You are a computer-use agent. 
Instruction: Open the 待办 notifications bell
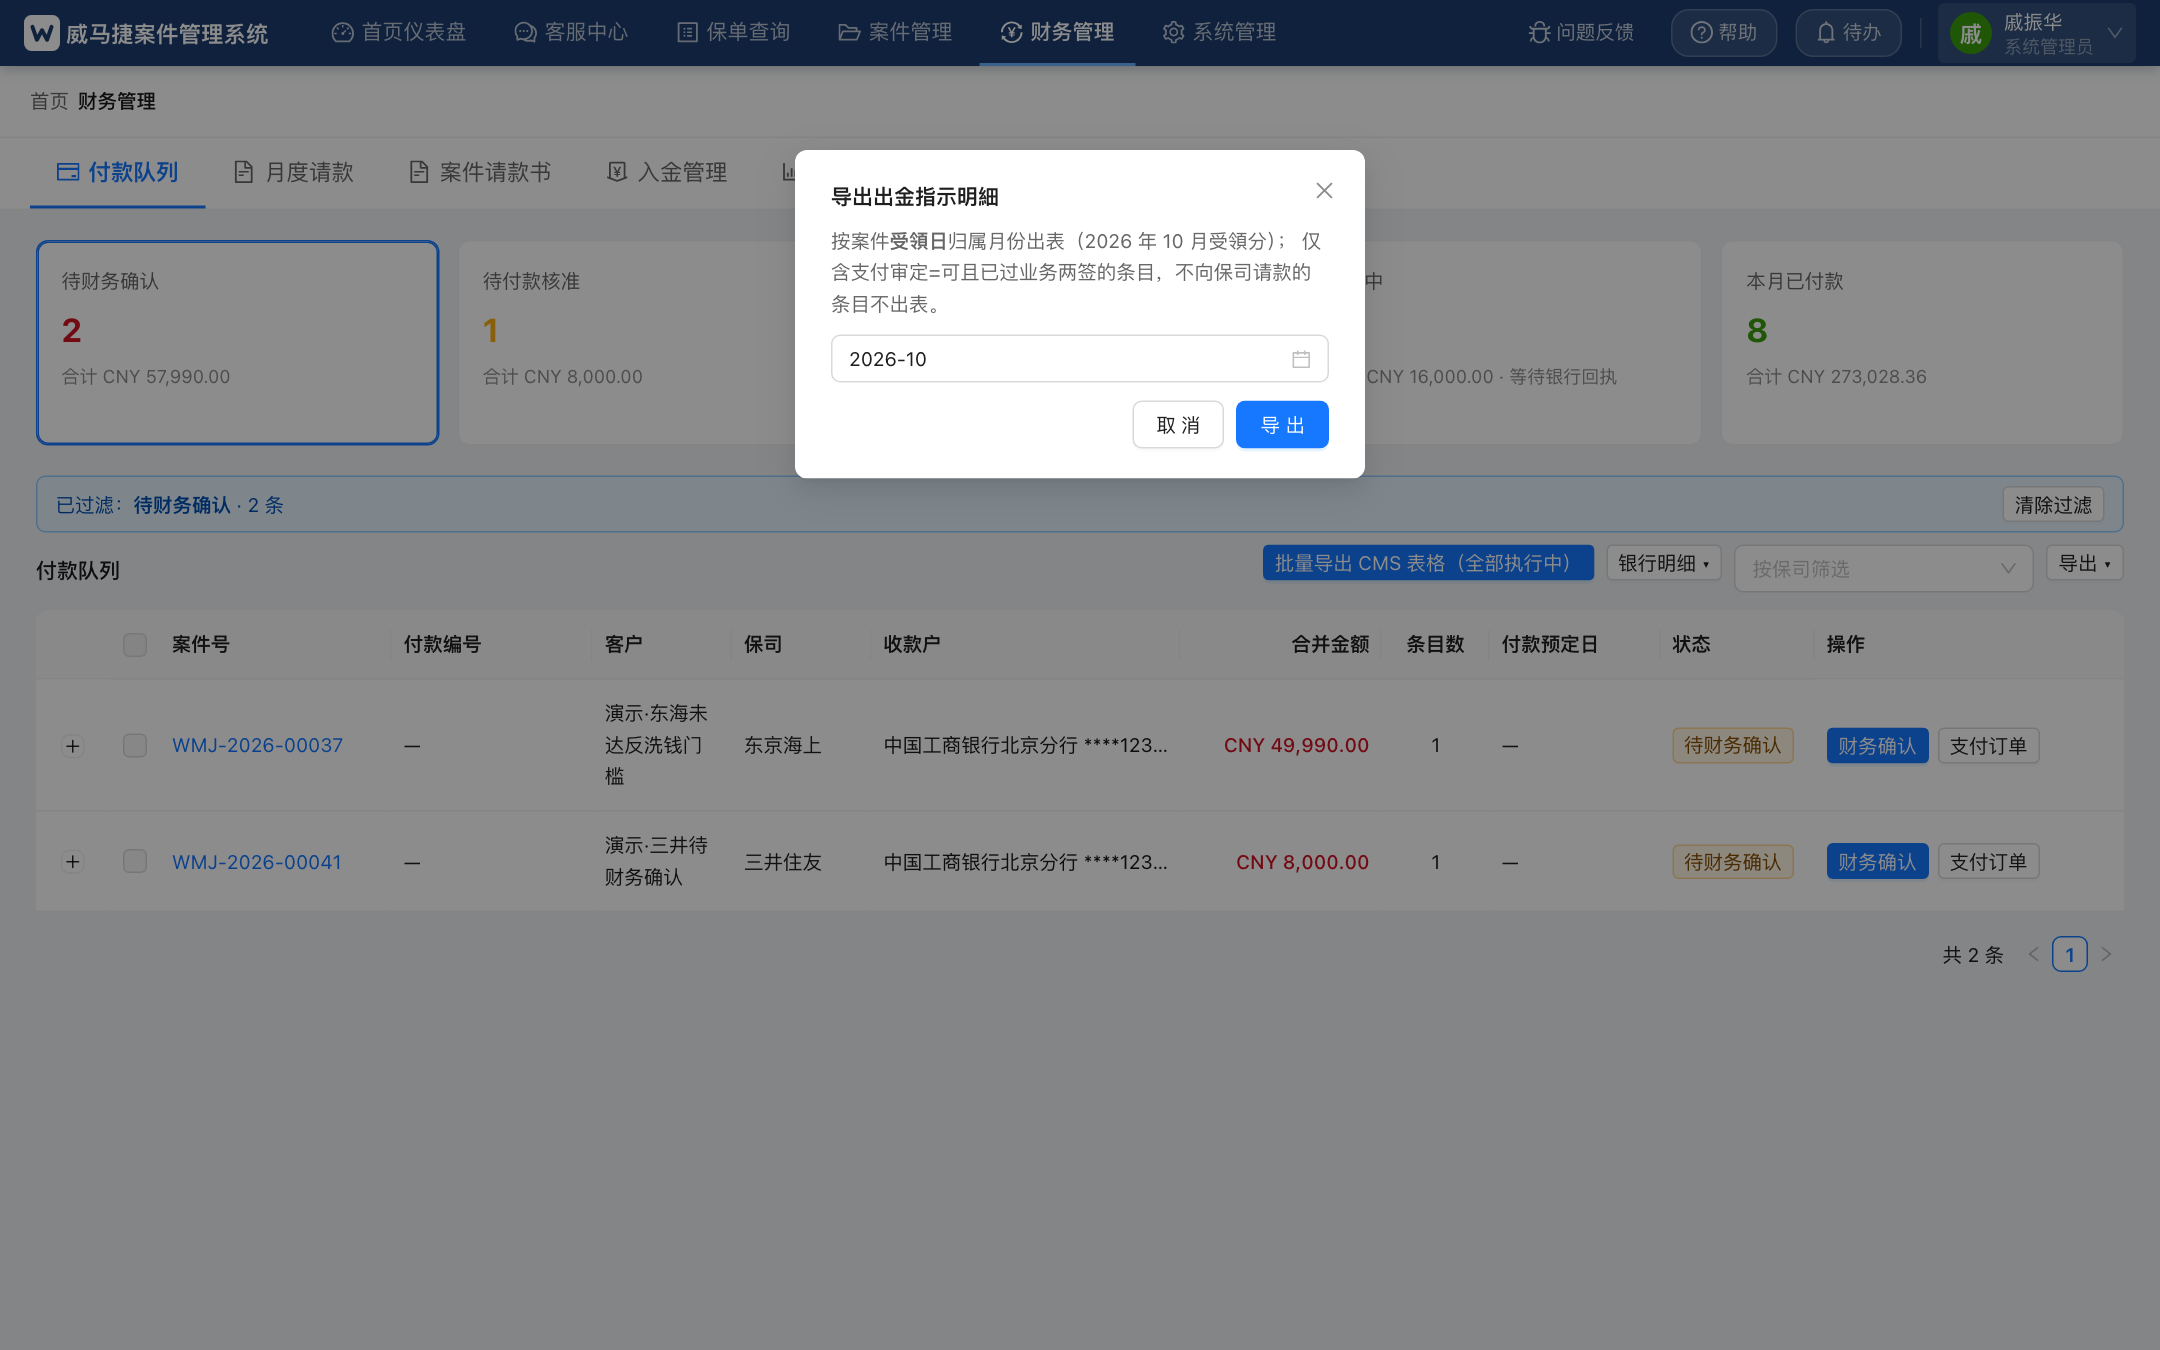(1848, 33)
